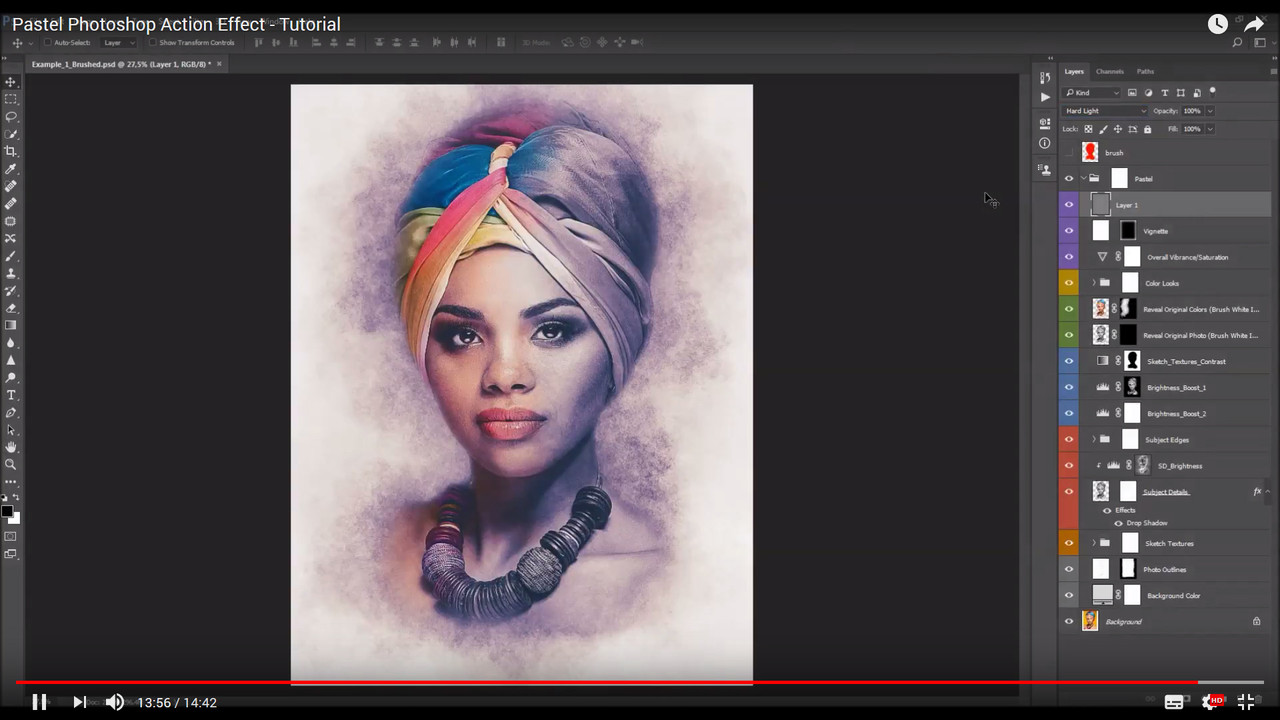Hide the Color Looks group
The image size is (1280, 720).
1069,283
